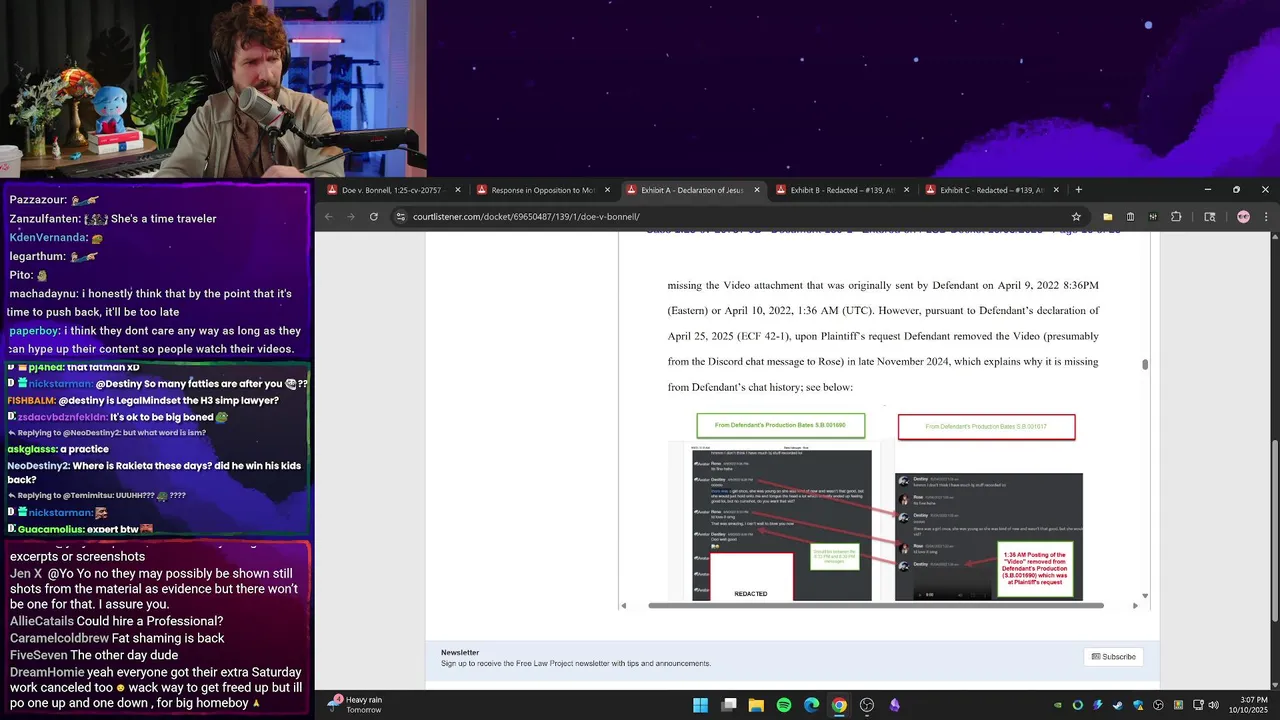The image size is (1280, 720).
Task: Switch to the Doe v. Bonnell tab
Action: tap(394, 190)
